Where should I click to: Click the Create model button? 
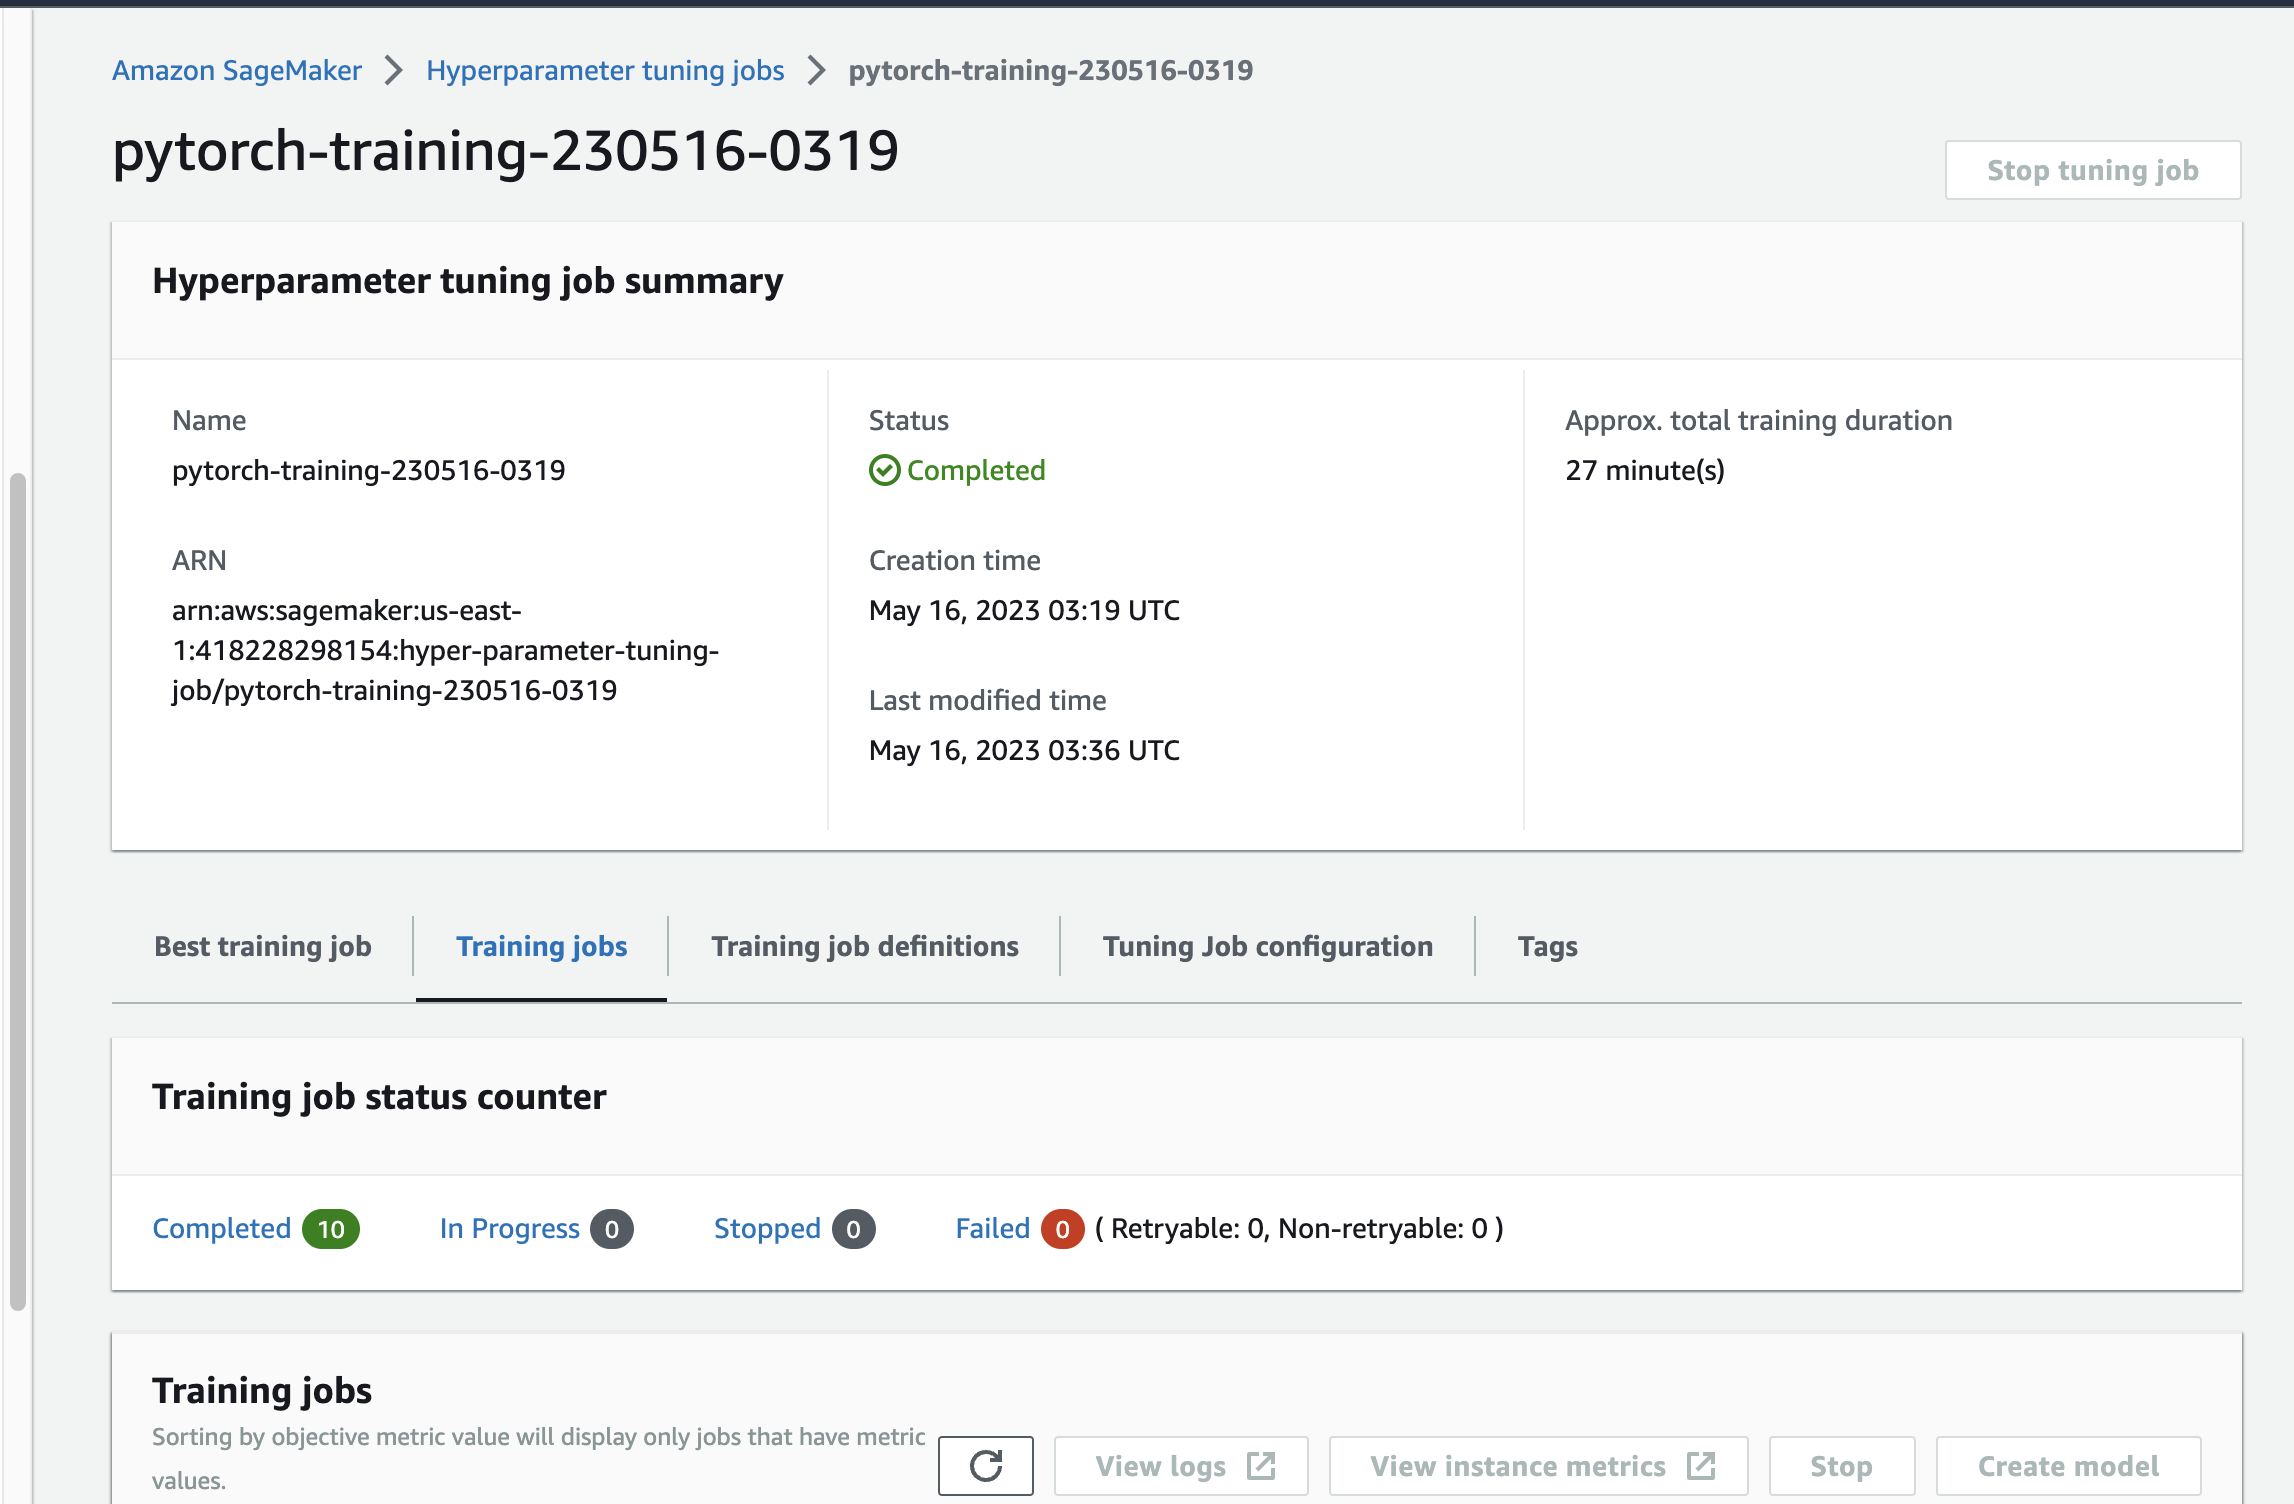2068,1466
